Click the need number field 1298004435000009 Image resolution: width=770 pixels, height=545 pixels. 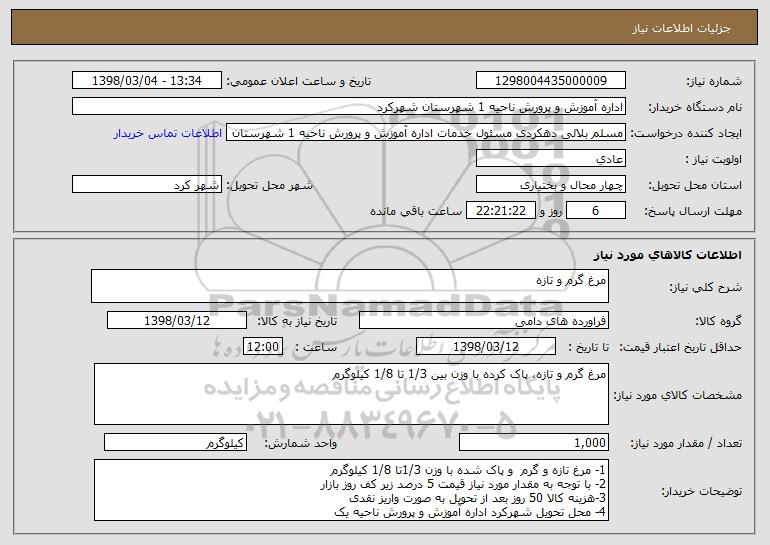pos(550,80)
